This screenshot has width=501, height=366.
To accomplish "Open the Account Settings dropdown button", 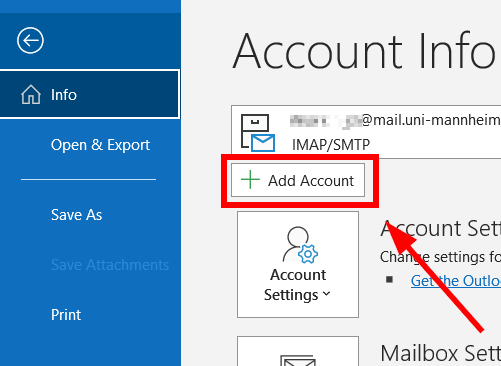I will pyautogui.click(x=298, y=264).
